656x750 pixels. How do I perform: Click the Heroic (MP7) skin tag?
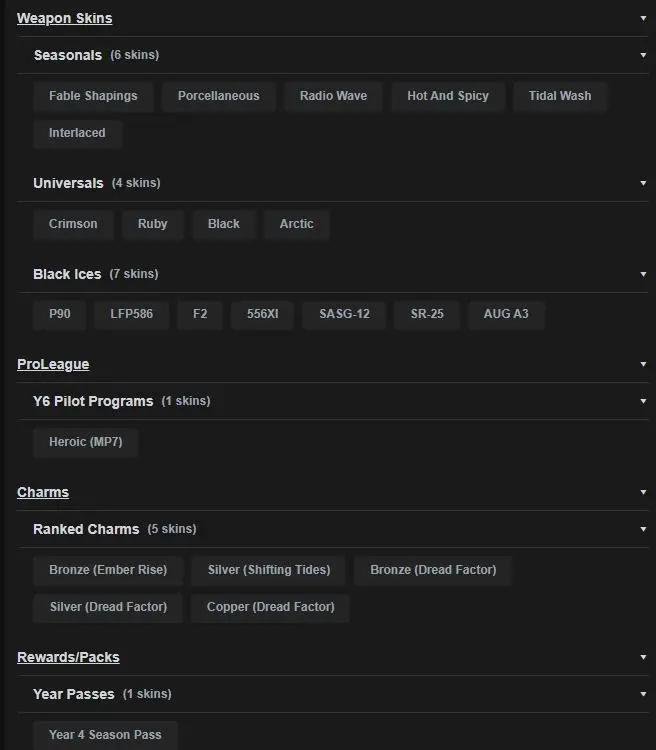[x=85, y=442]
